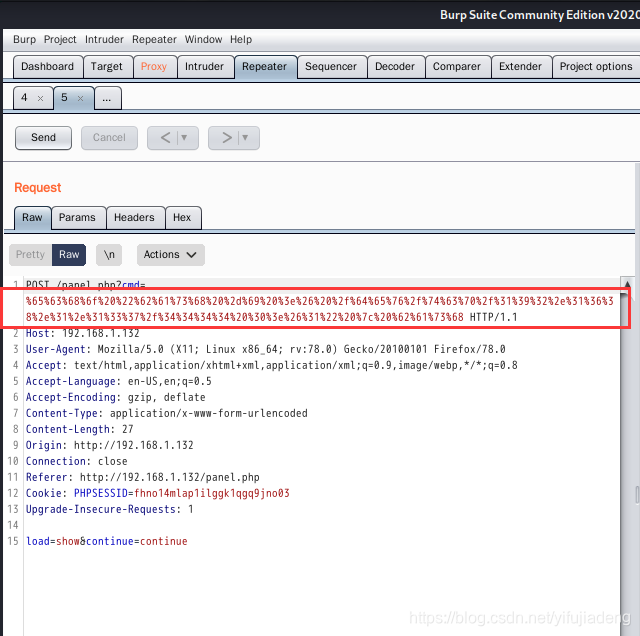Switch to the Proxy tab

tap(154, 67)
